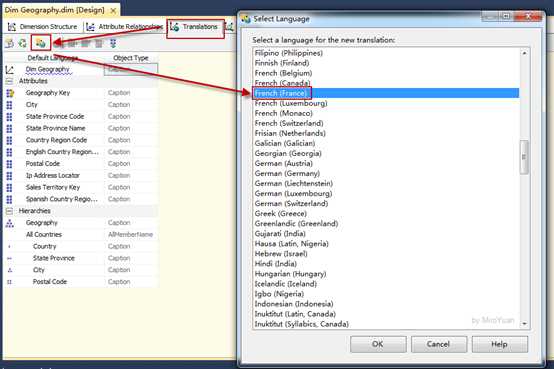
Task: Click the Process dimension toolbar icon
Action: (10, 43)
